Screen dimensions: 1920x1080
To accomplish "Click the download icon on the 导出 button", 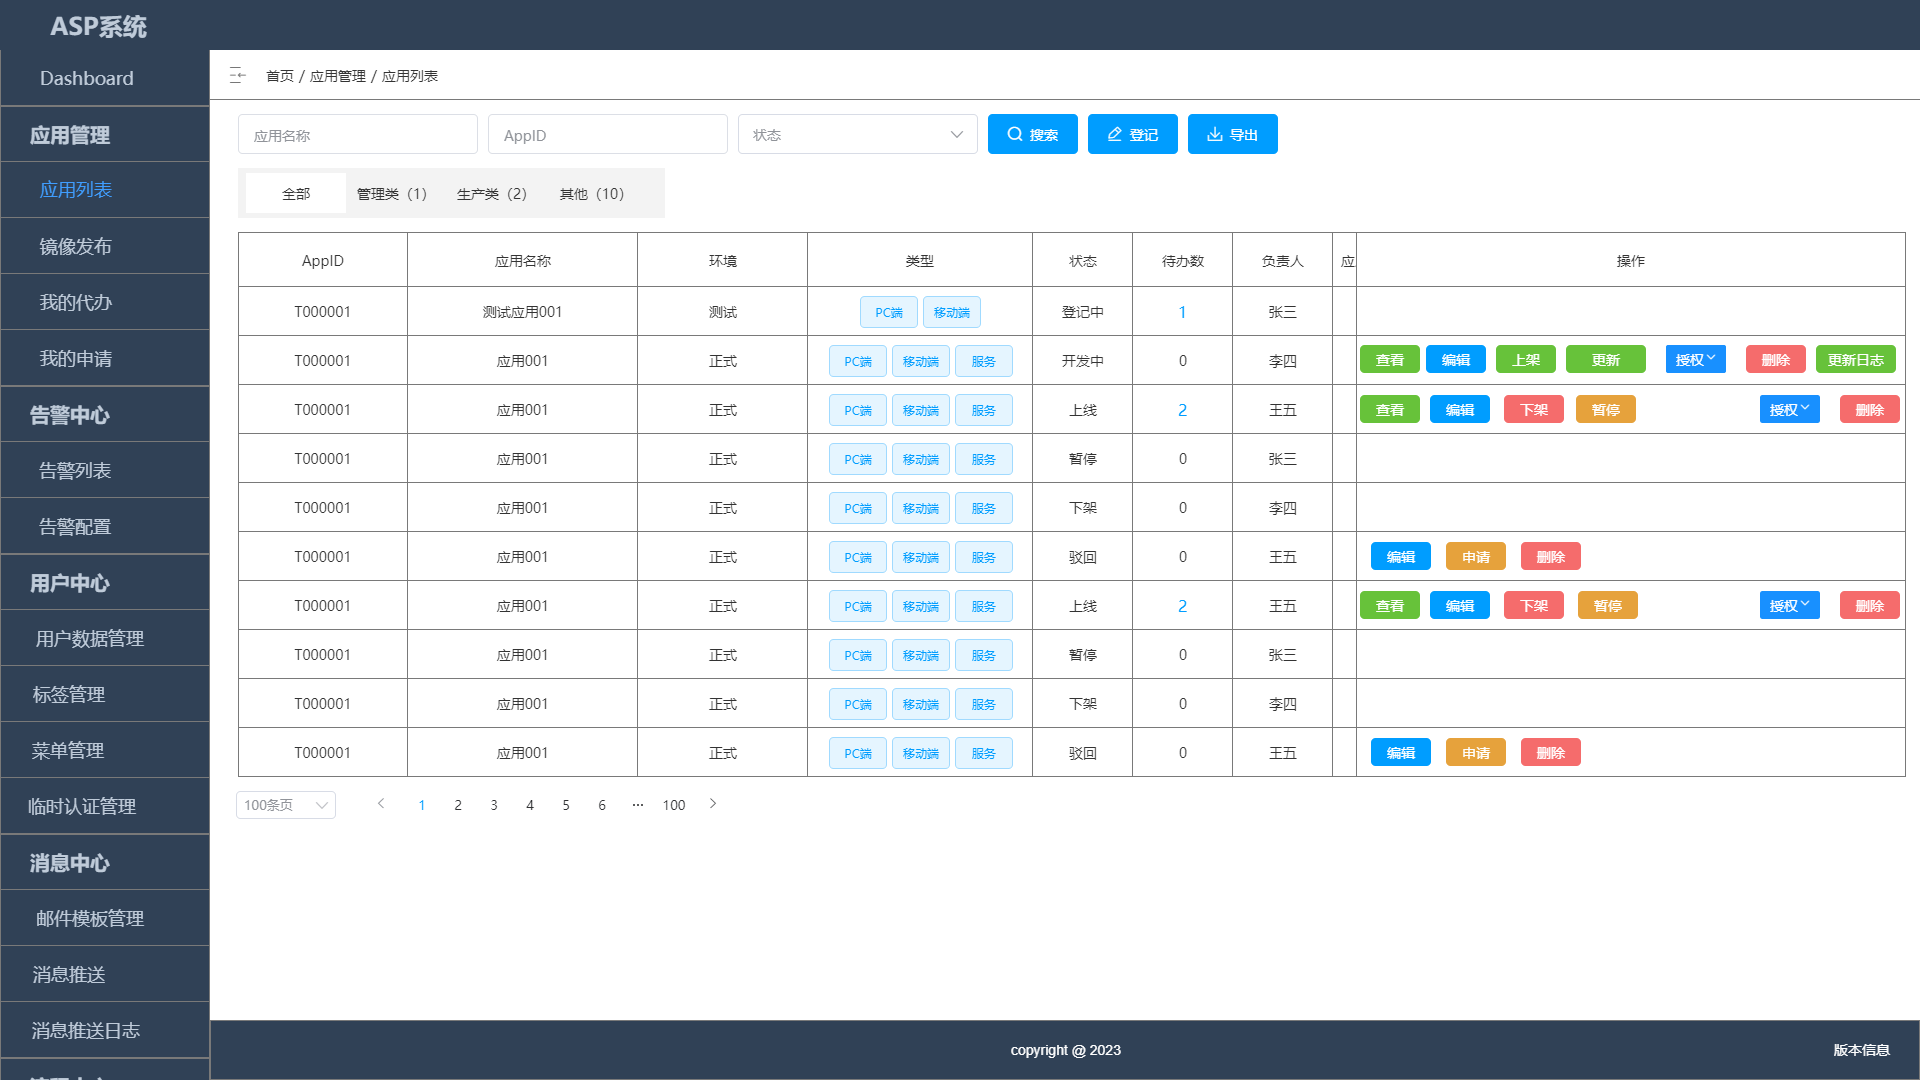I will click(1215, 134).
